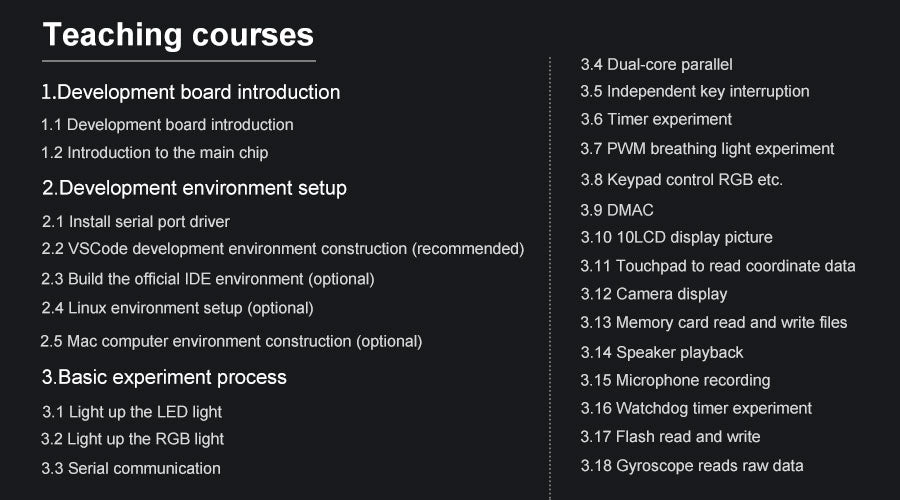Open 2.2 VSCode development environment construction
This screenshot has width=900, height=500.
(282, 248)
